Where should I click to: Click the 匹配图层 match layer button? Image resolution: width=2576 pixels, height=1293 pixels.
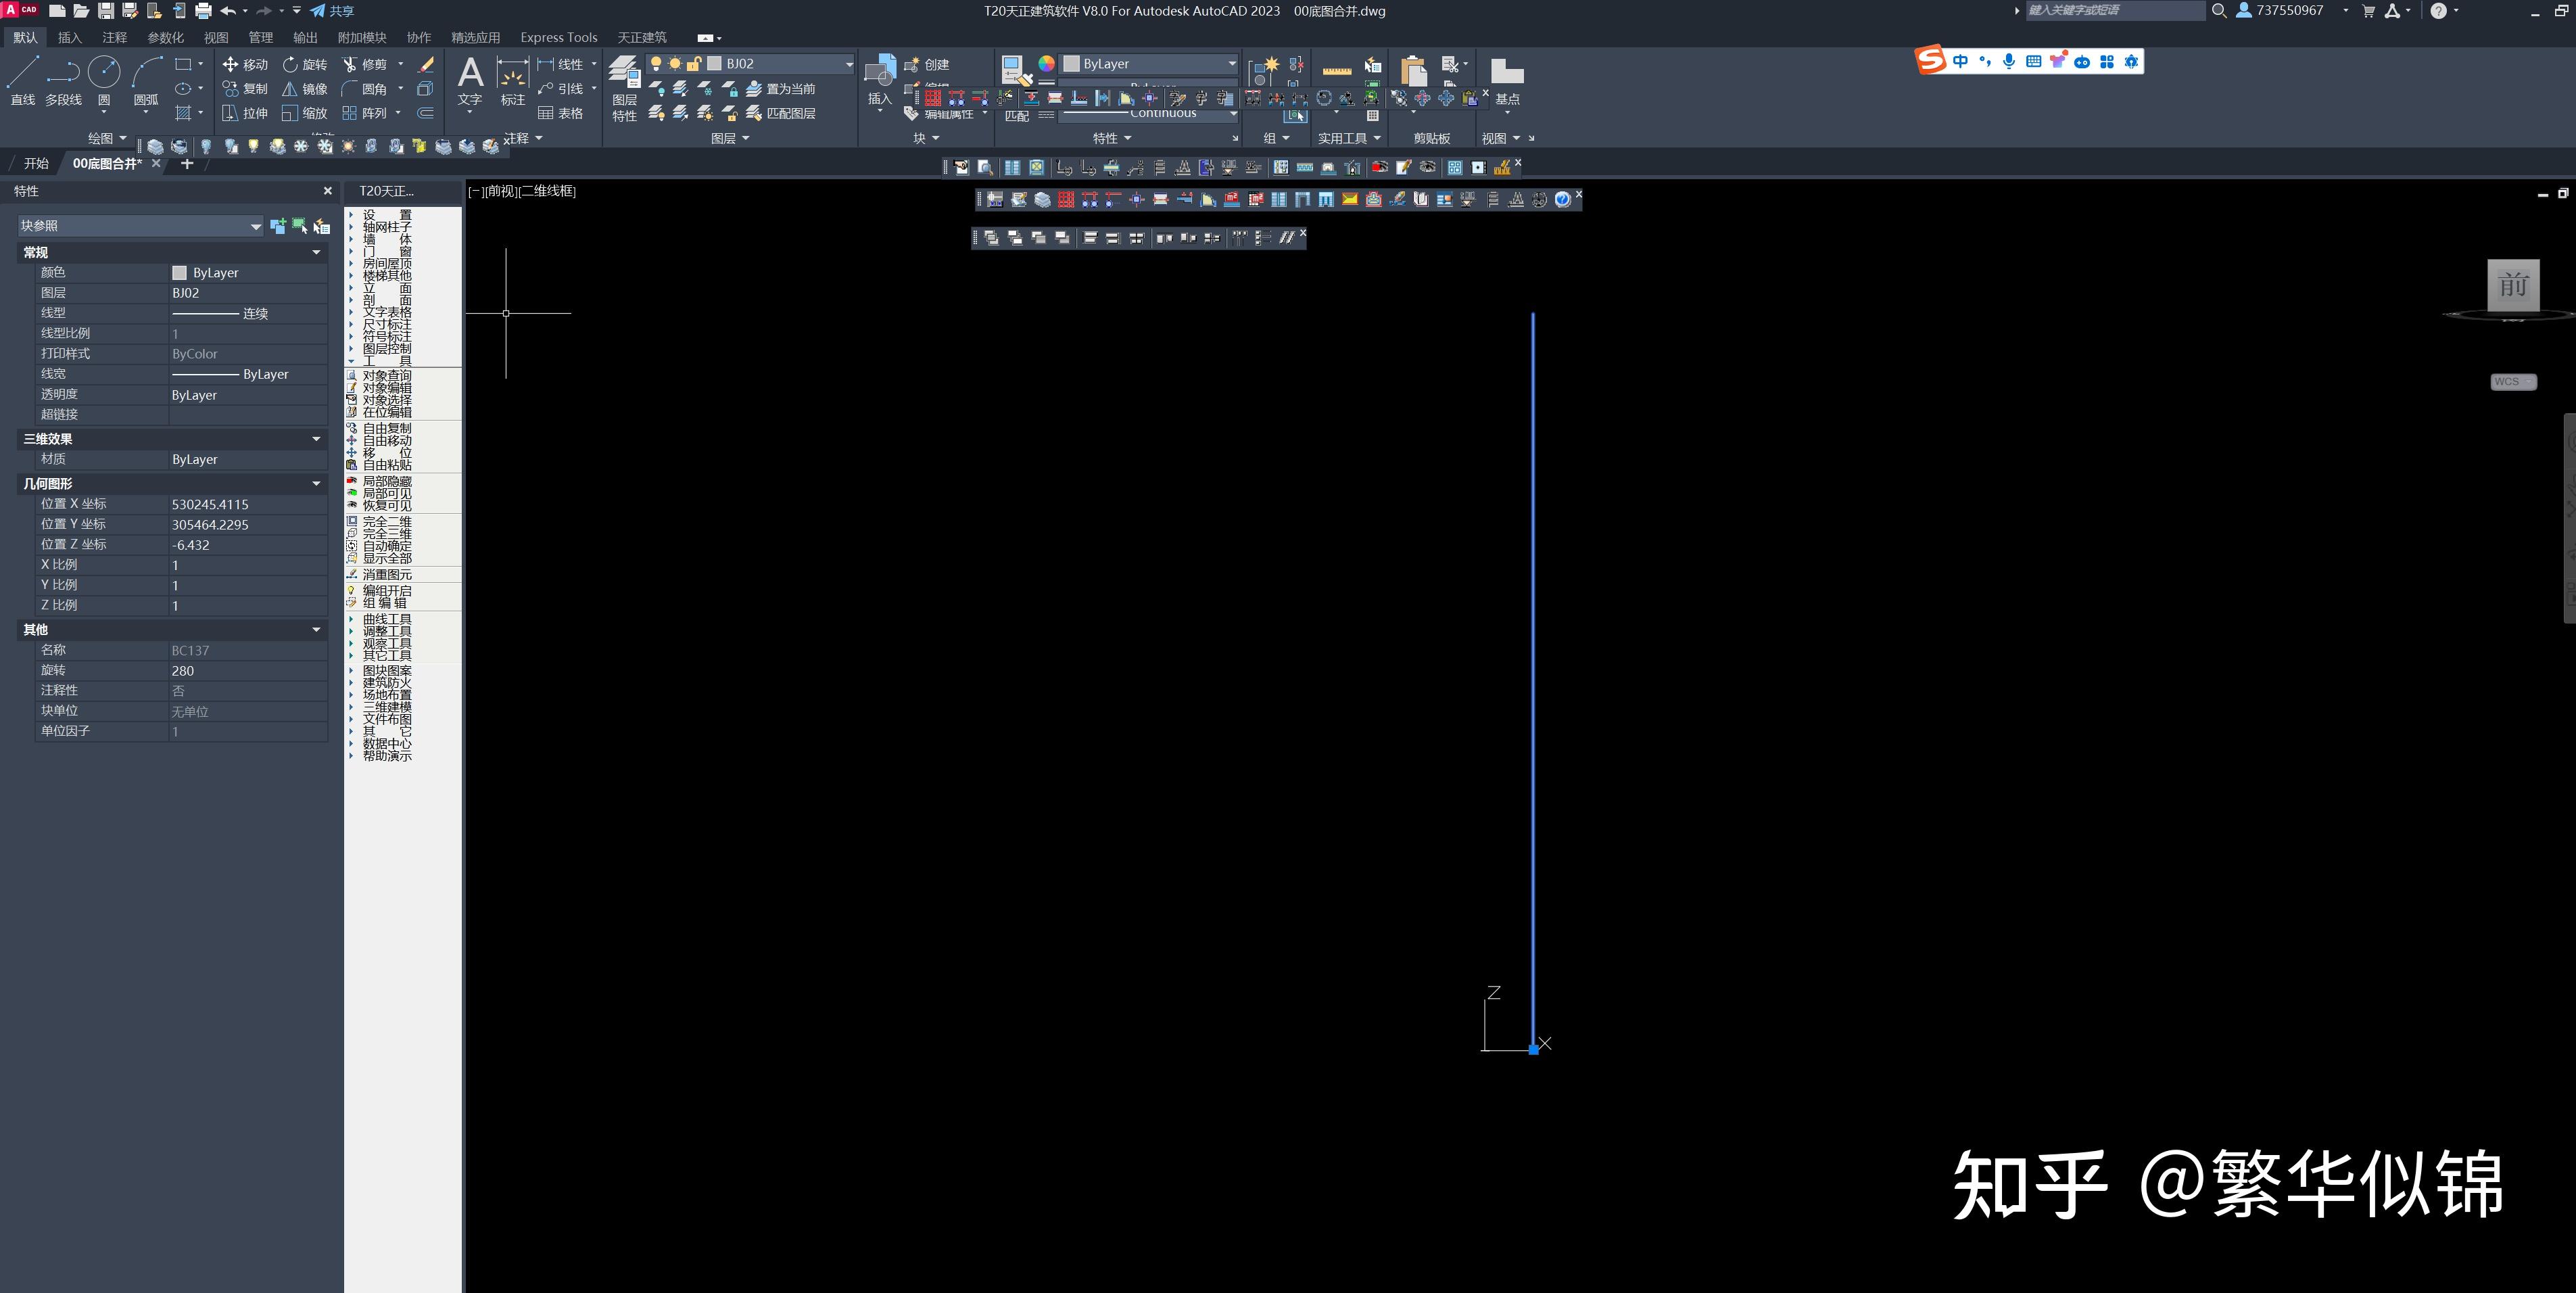(x=781, y=113)
